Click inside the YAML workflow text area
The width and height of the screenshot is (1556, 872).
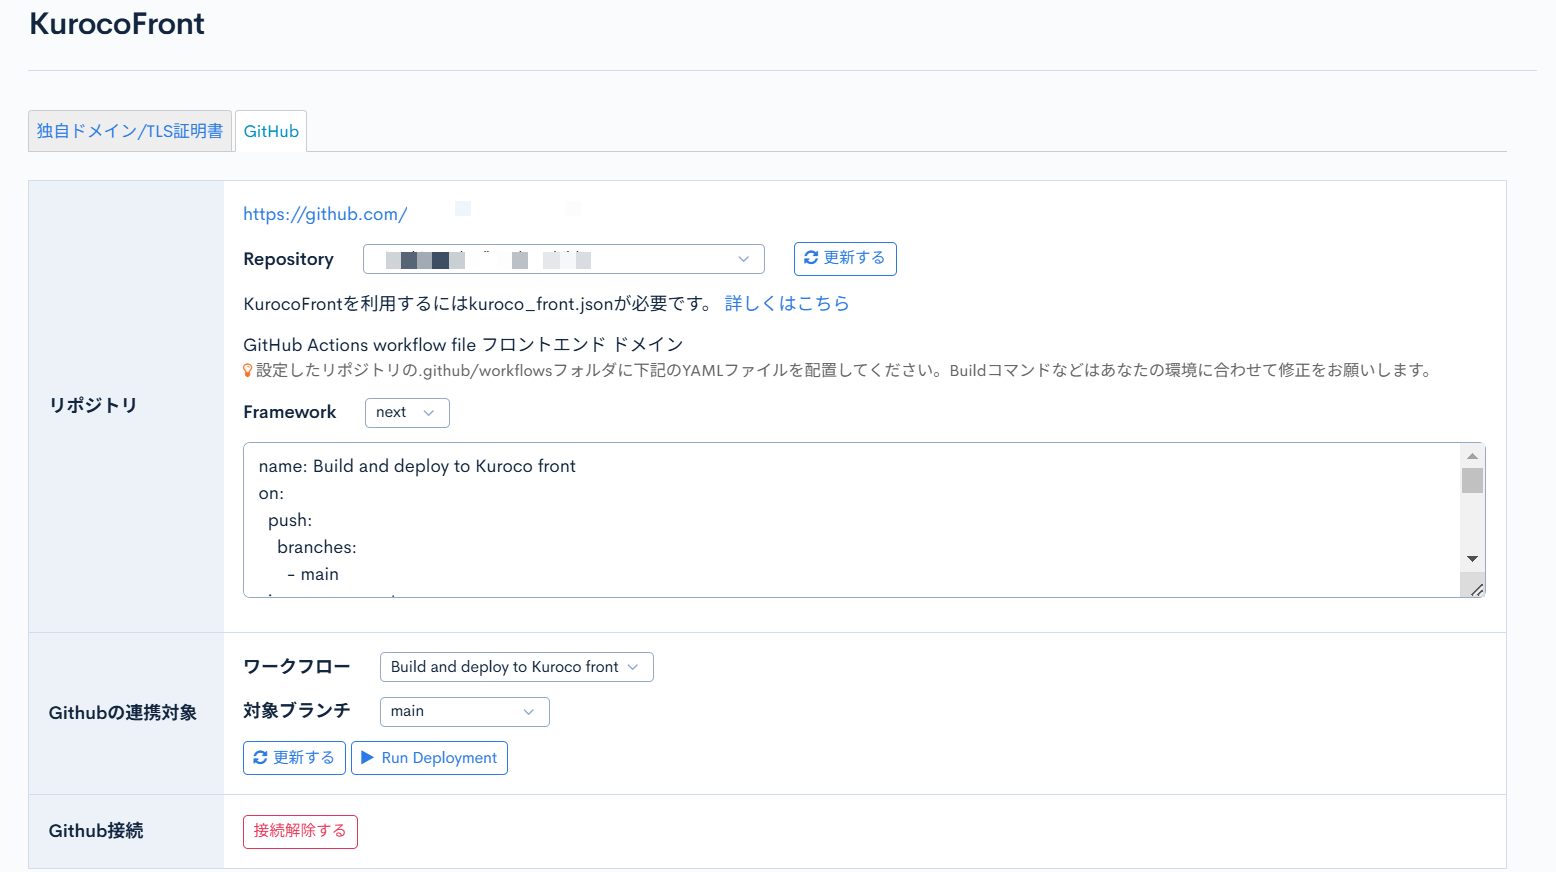pos(800,520)
